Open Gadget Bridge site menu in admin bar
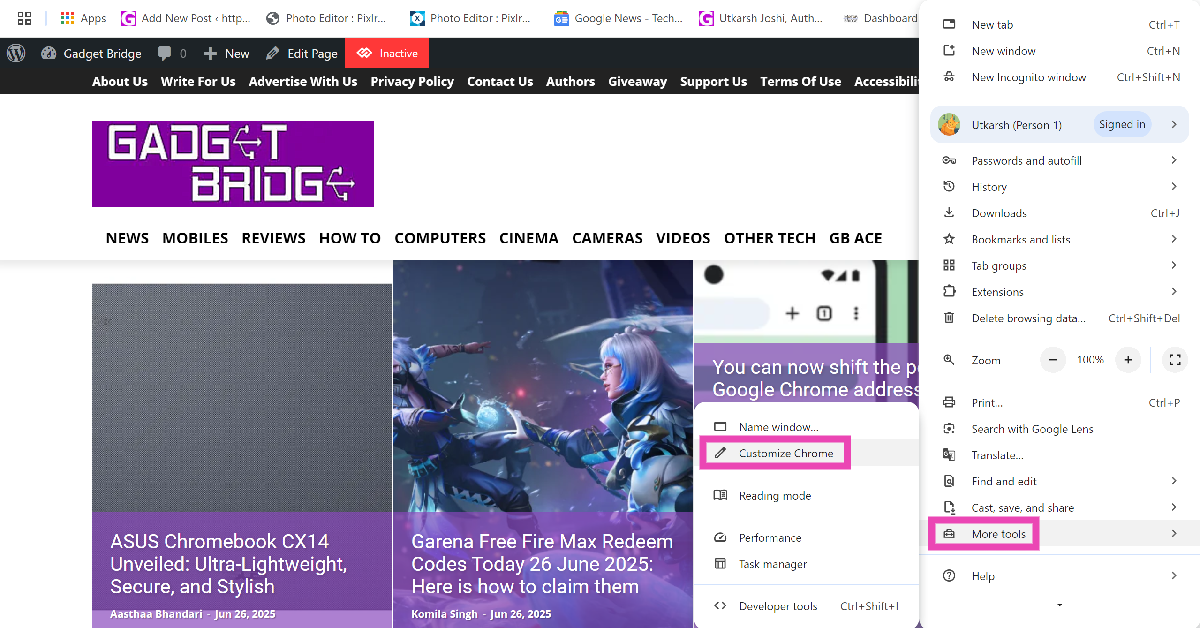Screen dimensions: 1200x628 [x=91, y=53]
